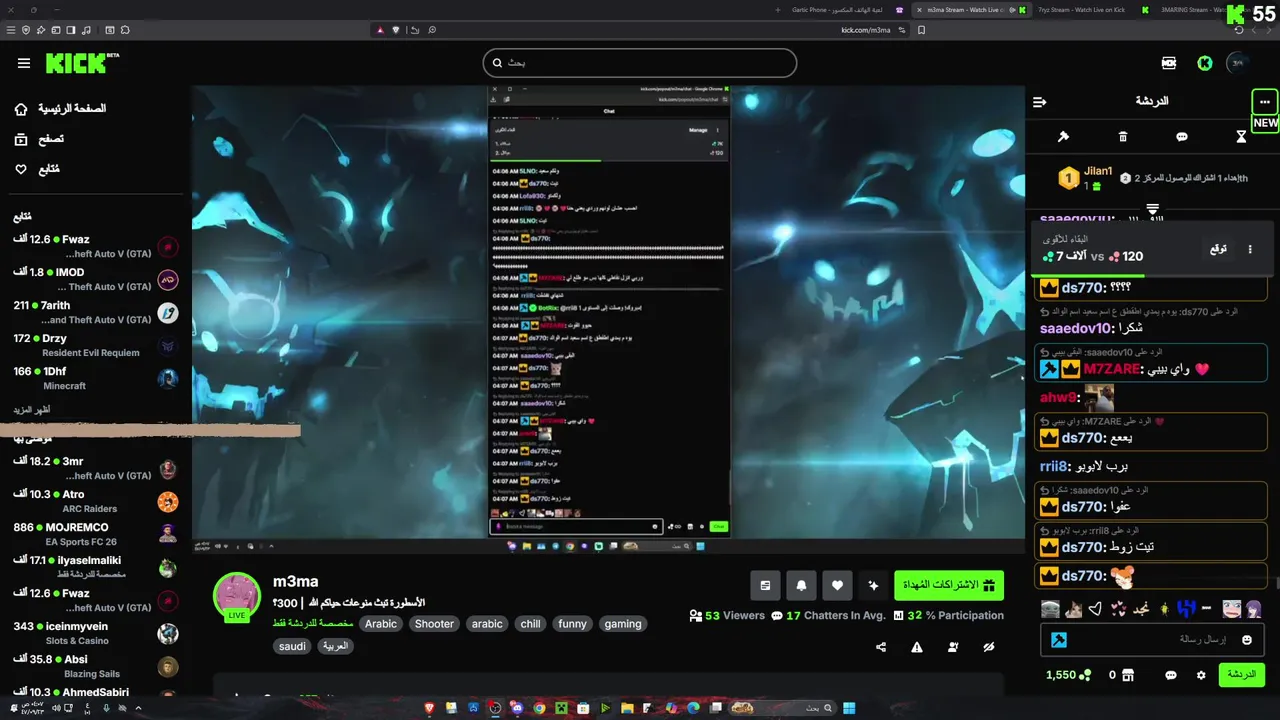Open the channel points shop icon
Image resolution: width=1280 pixels, height=720 pixels.
tap(1127, 675)
